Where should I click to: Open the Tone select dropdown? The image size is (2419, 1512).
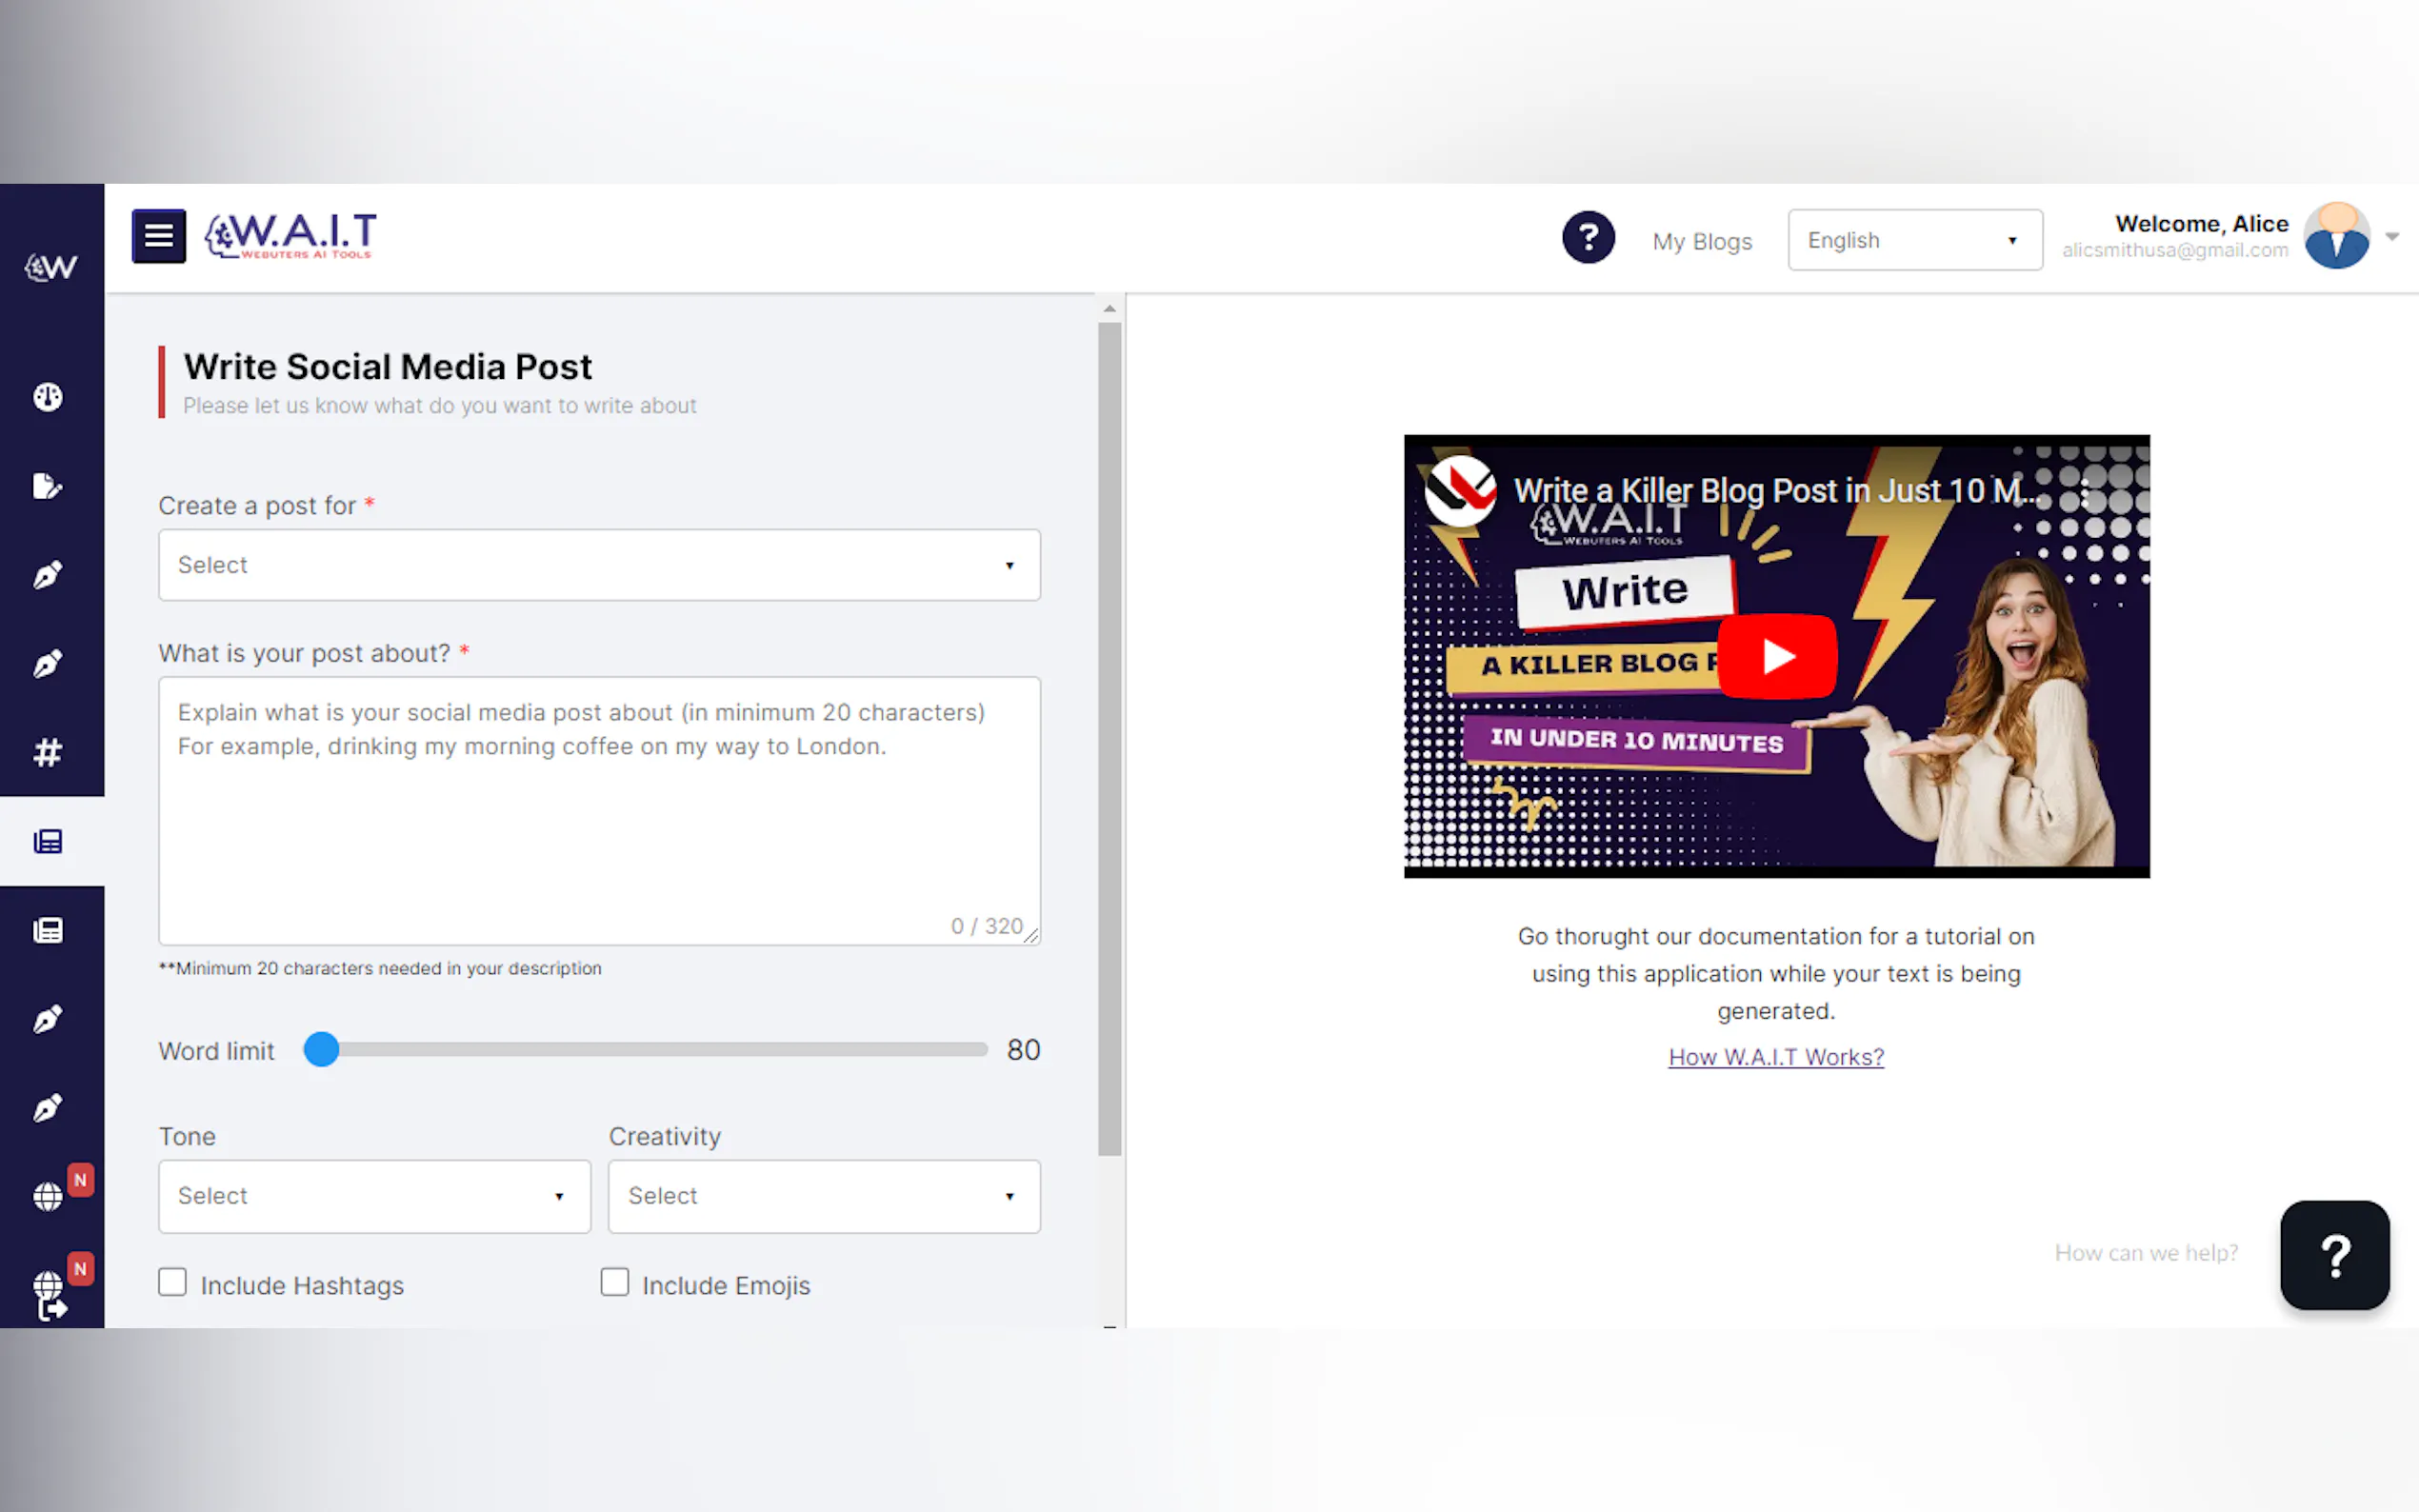click(x=374, y=1196)
